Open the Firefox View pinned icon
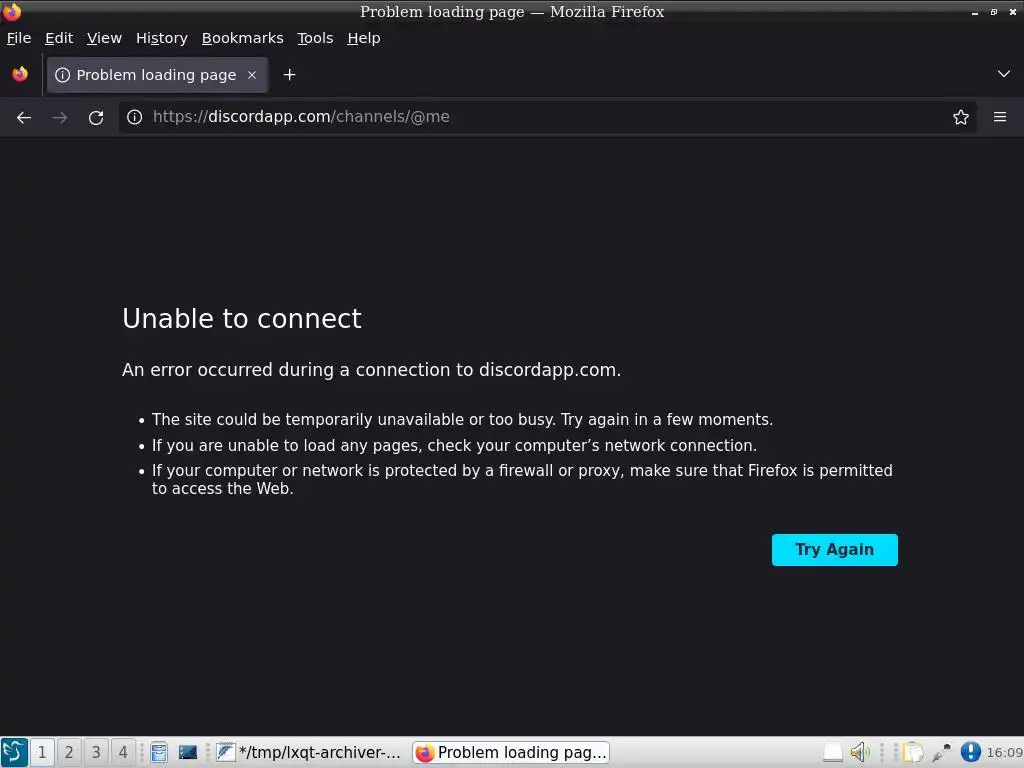This screenshot has width=1024, height=768. pos(20,74)
